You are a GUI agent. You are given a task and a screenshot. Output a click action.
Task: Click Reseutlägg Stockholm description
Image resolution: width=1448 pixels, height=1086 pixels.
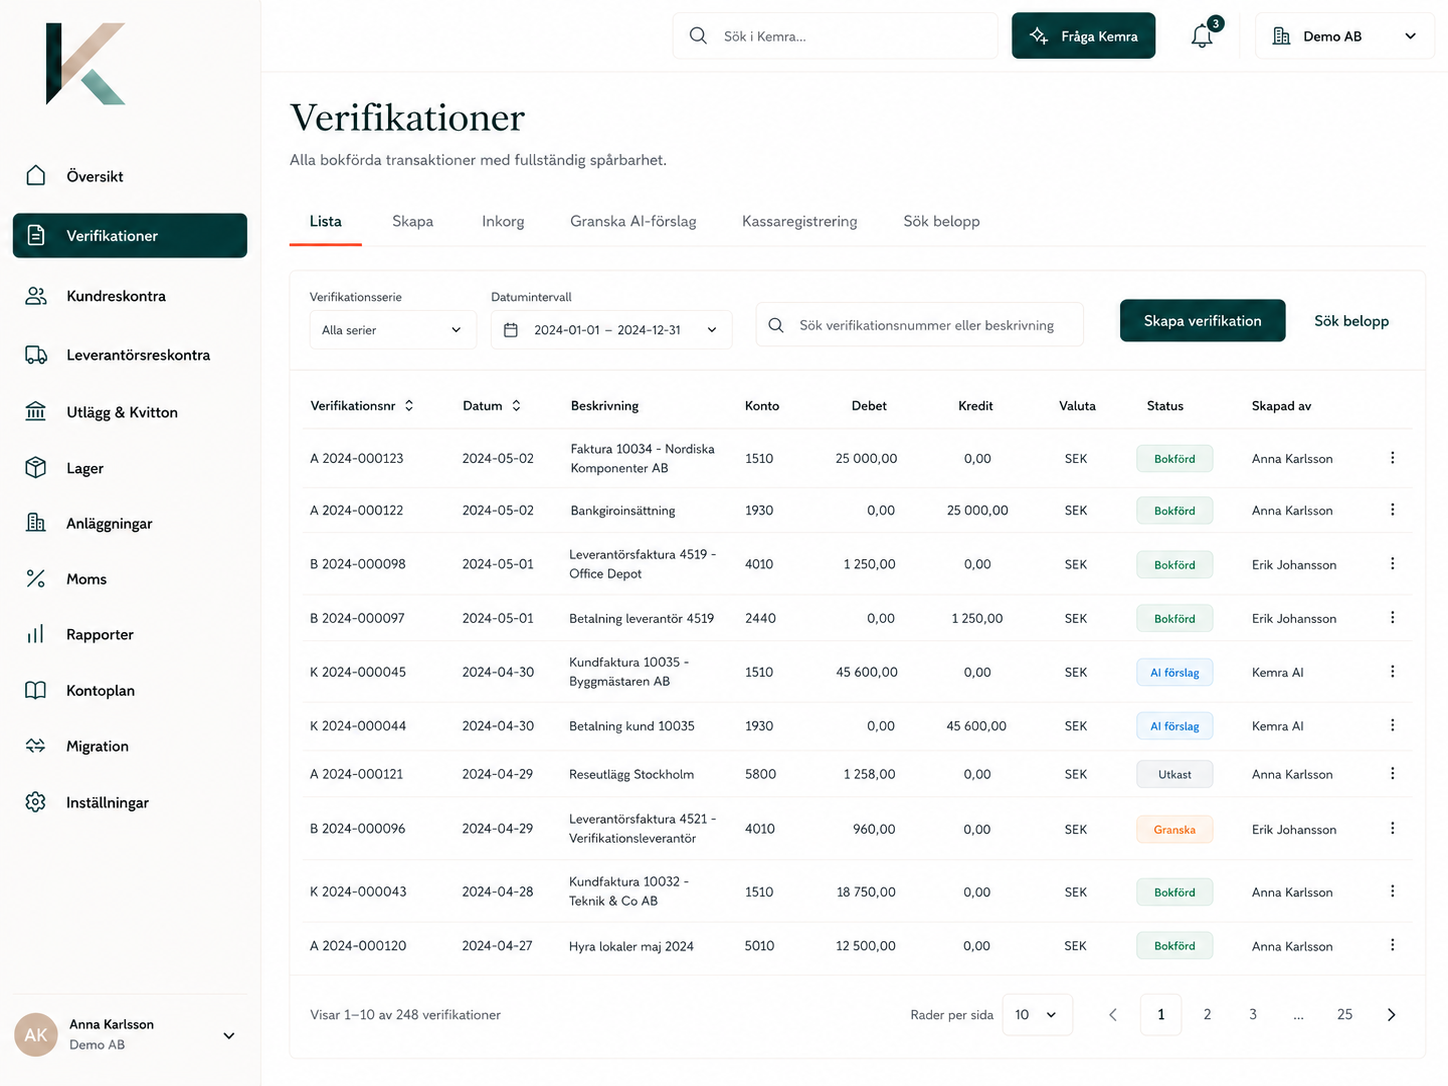click(632, 775)
